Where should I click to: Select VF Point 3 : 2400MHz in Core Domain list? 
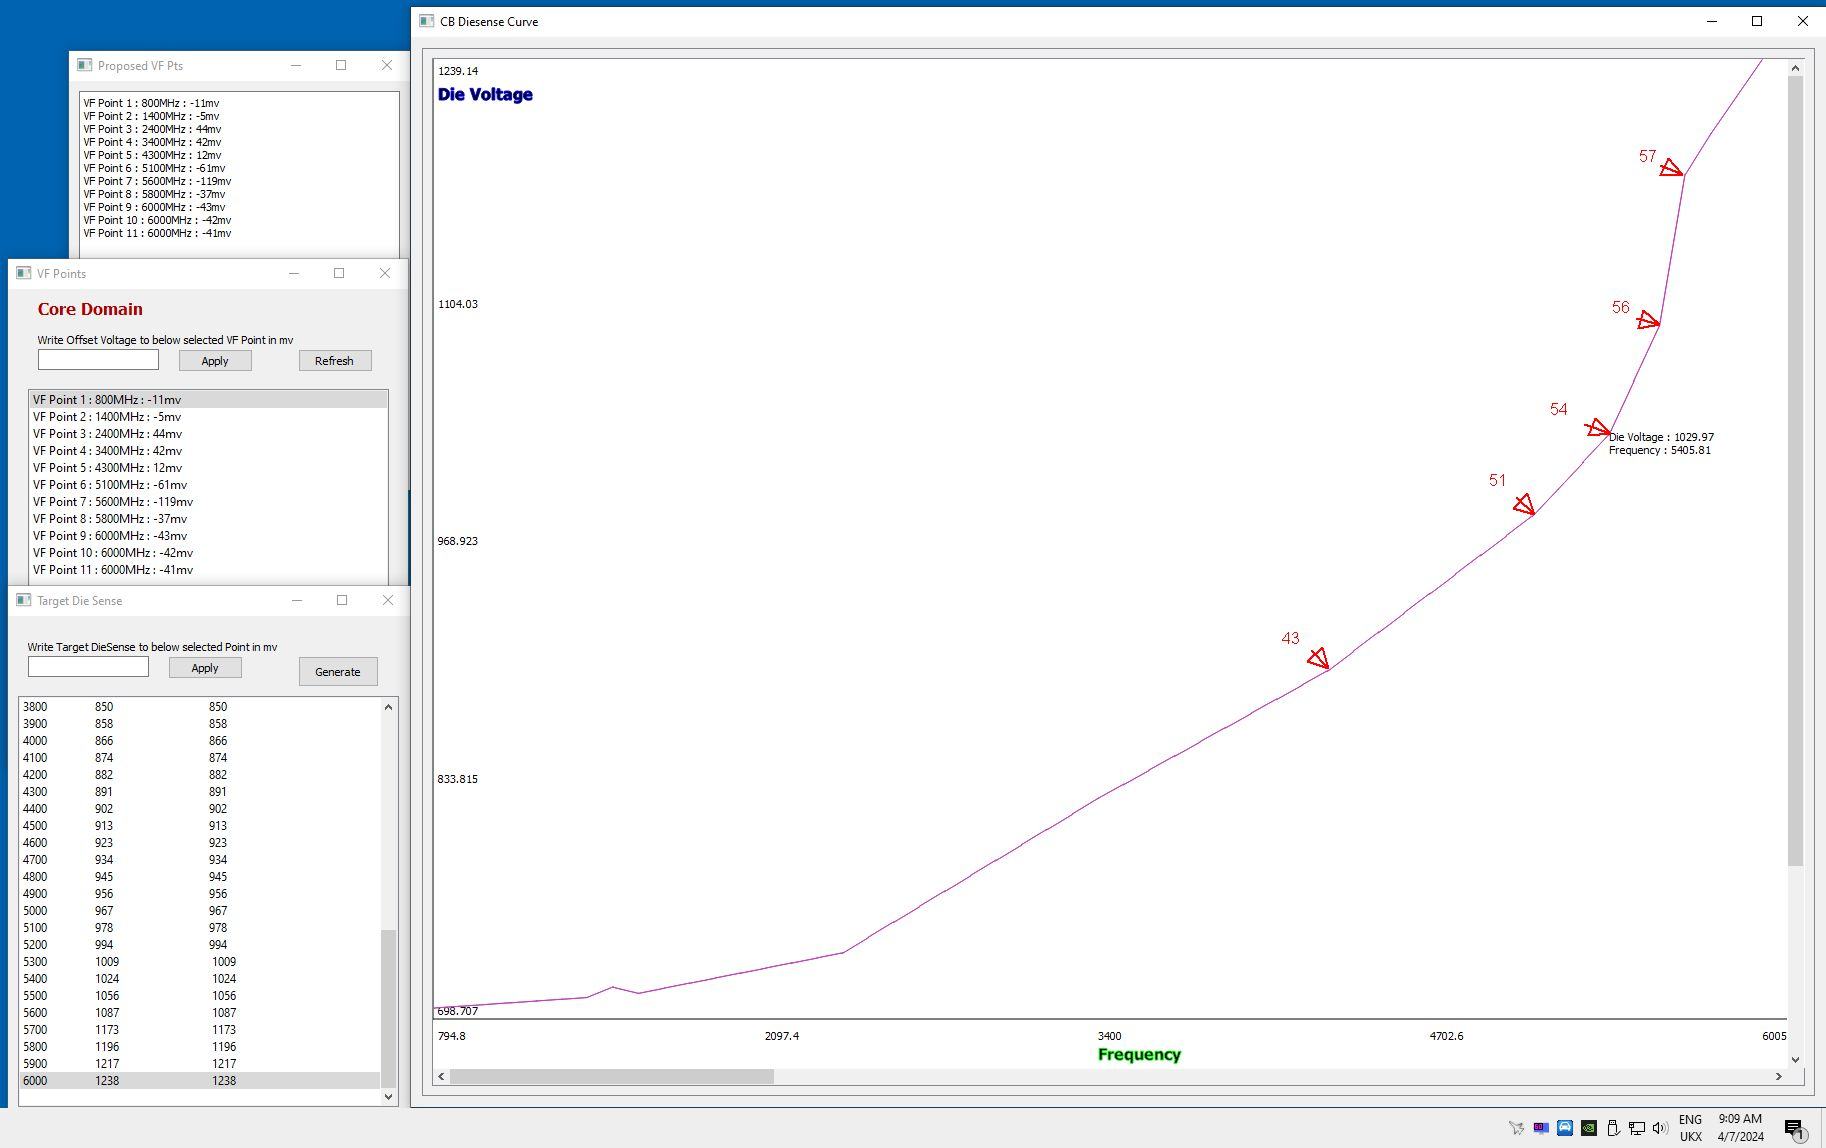coord(208,434)
